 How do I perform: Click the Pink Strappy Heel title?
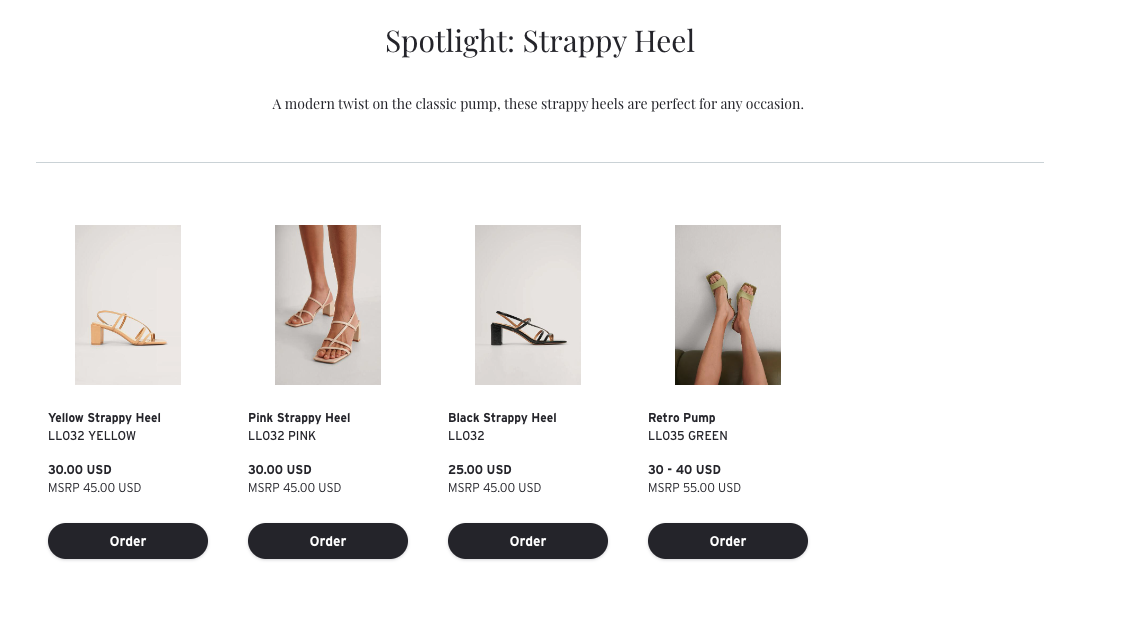click(x=299, y=418)
